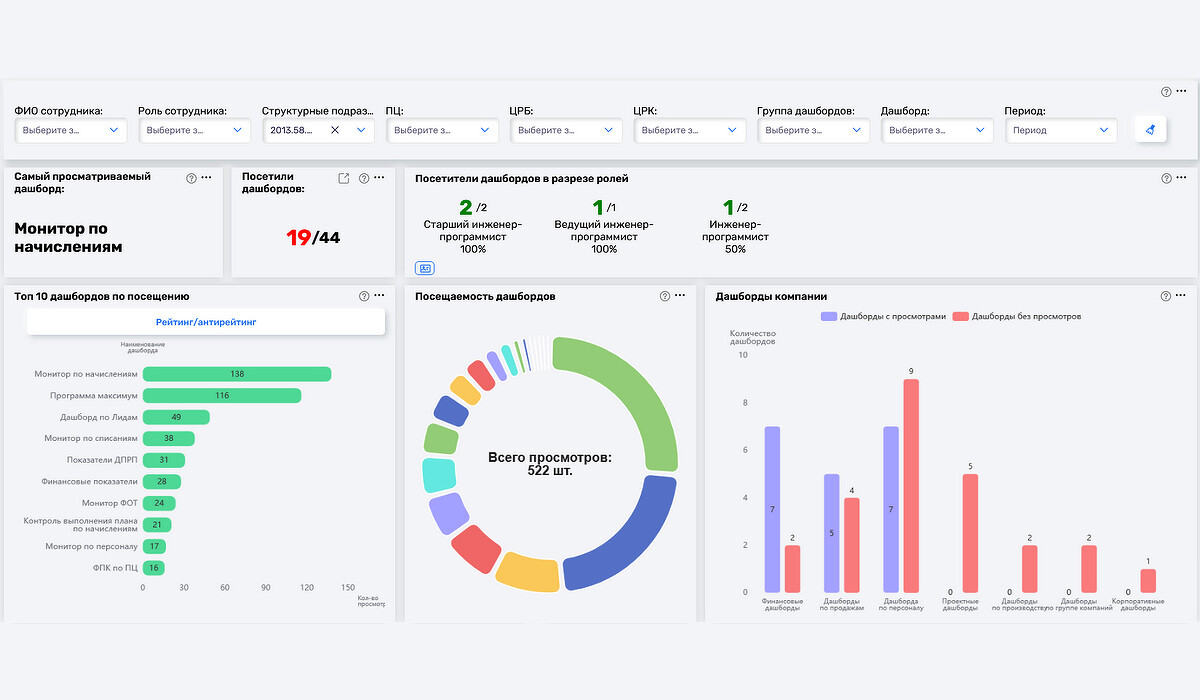This screenshot has height=700, width=1200.
Task: Open three-dot menu on Посещаемость дашбордов card
Action: 679,296
